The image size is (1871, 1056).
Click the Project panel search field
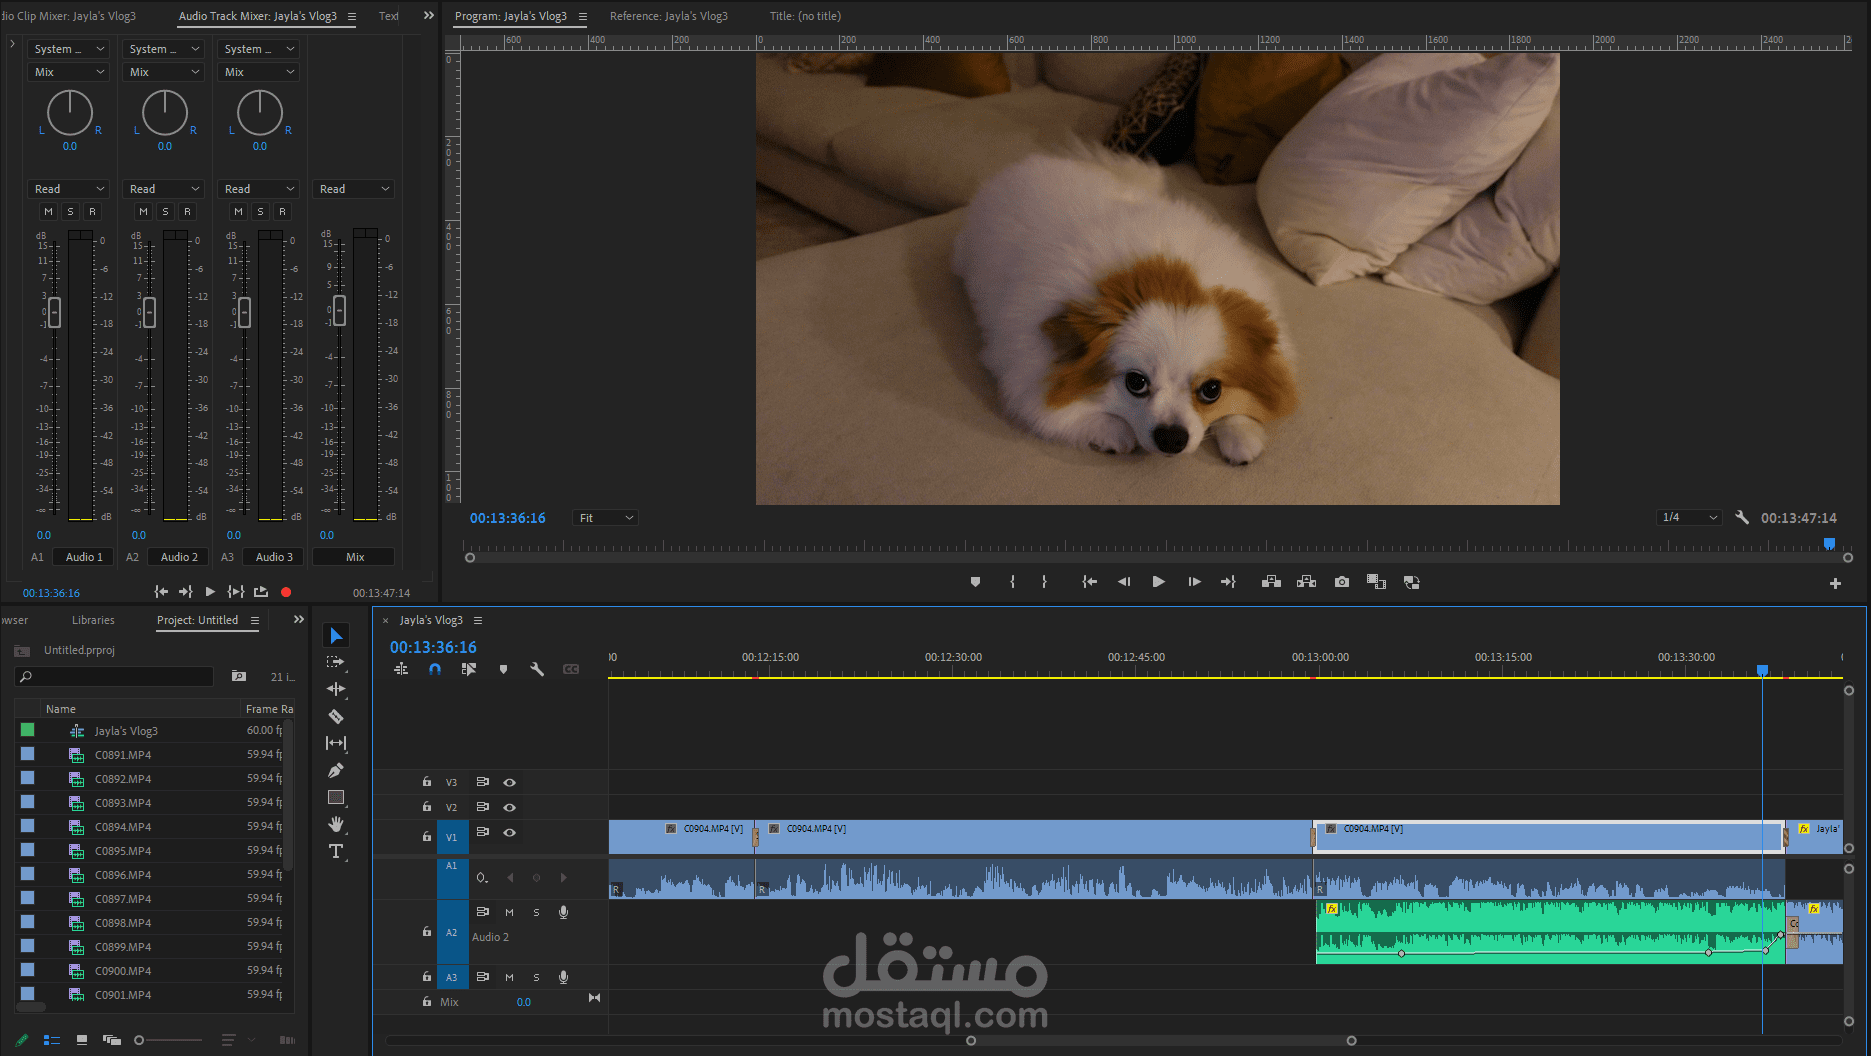[115, 676]
